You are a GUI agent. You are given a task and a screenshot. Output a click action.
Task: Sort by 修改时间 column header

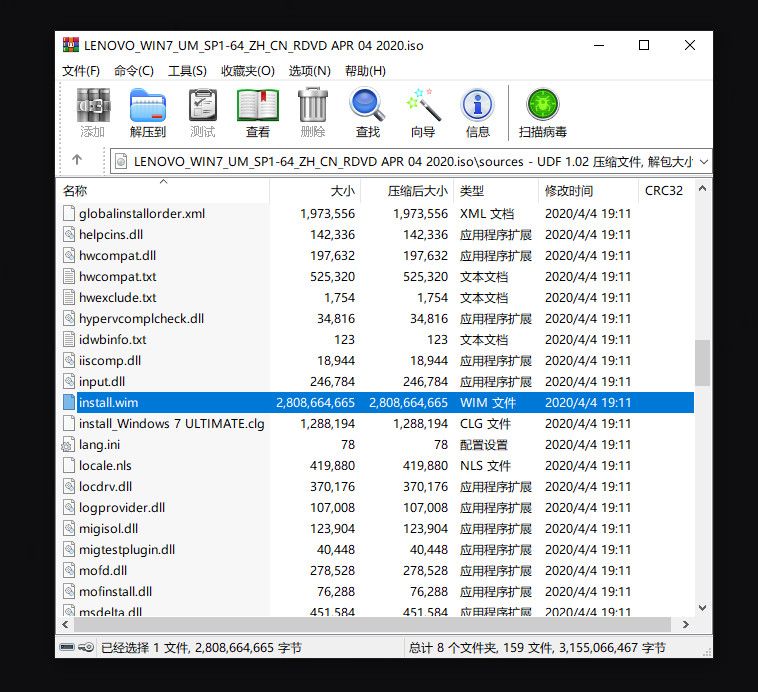pos(588,191)
